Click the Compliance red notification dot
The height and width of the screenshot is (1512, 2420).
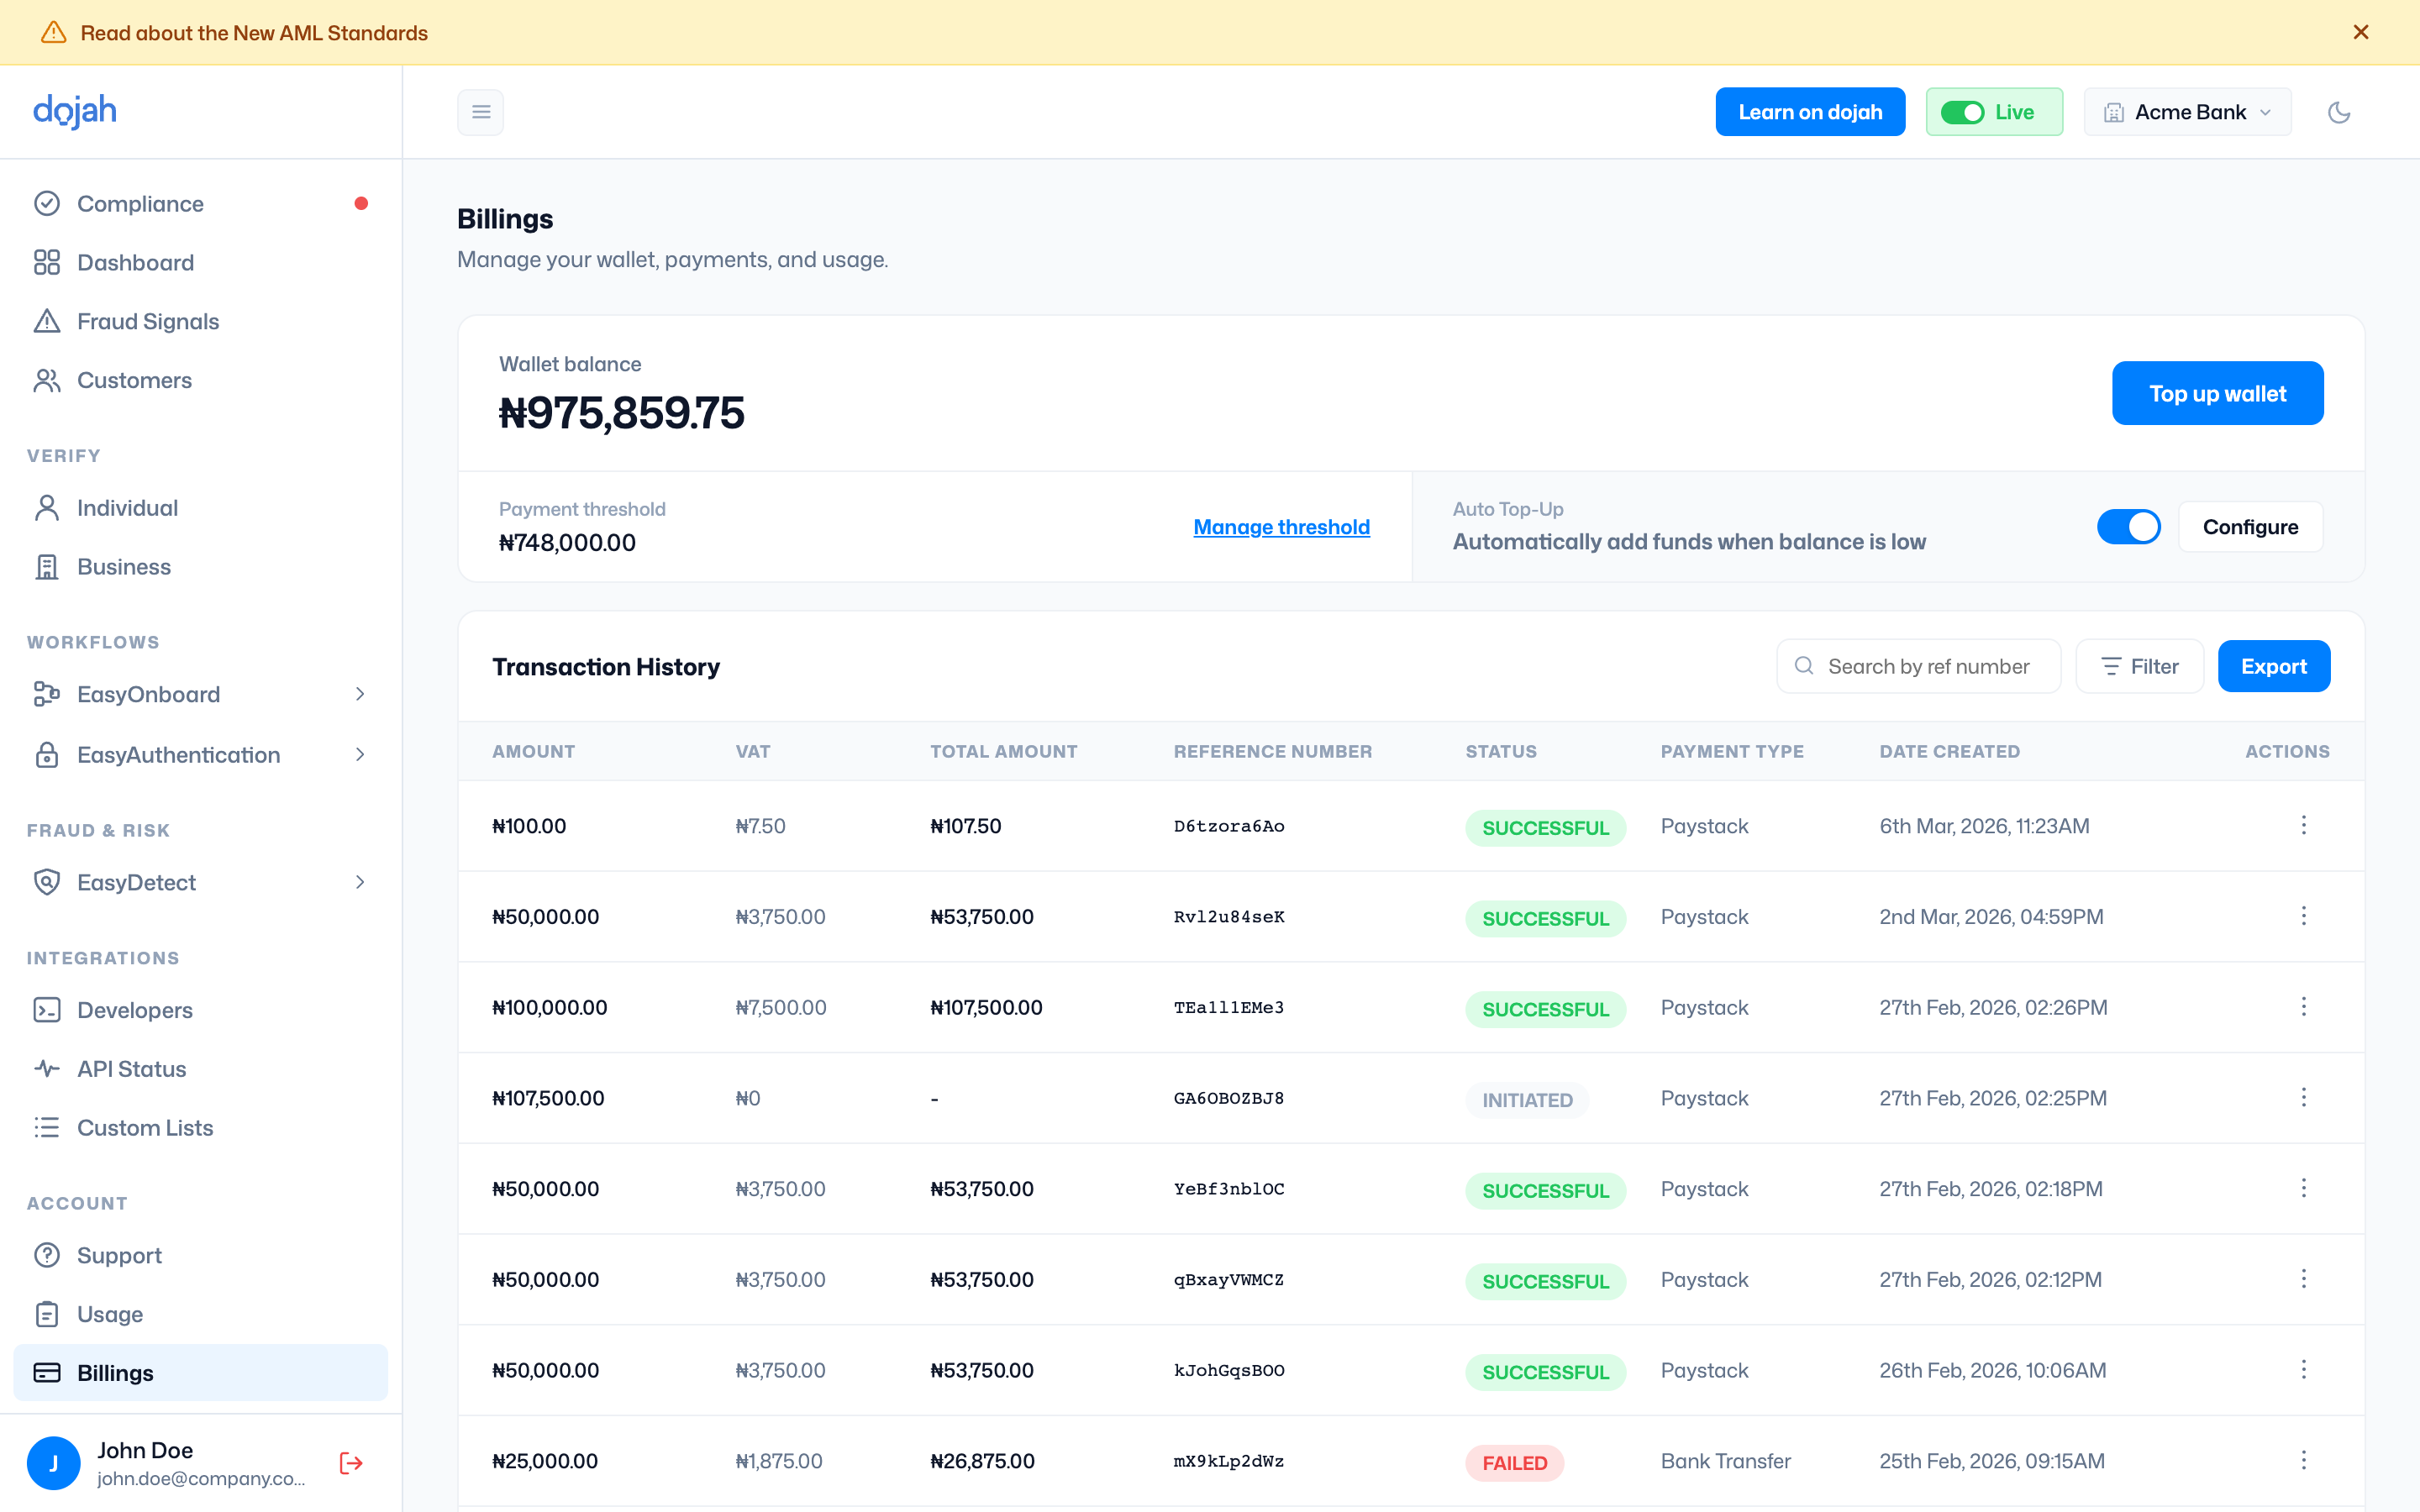coord(361,203)
